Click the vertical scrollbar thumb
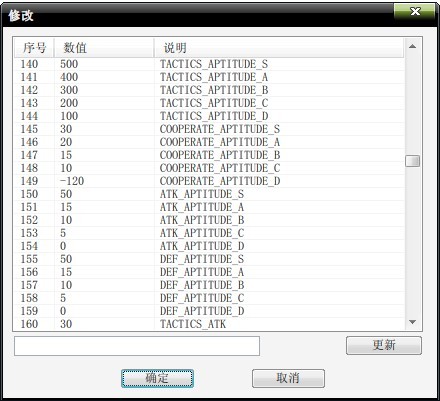This screenshot has height=401, width=440. pos(412,161)
